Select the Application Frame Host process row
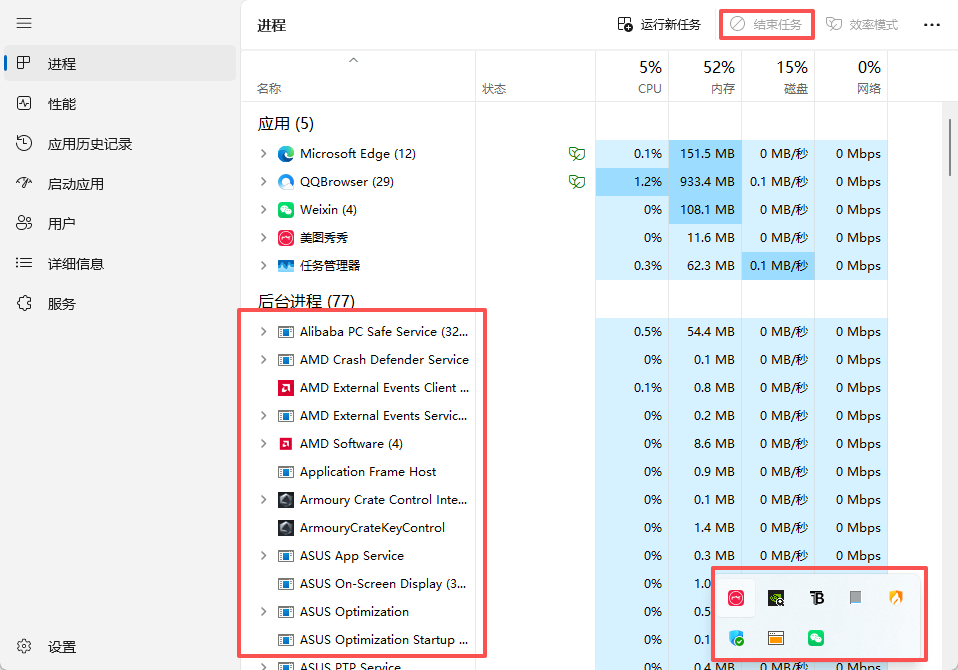This screenshot has height=670, width=958. [x=368, y=472]
